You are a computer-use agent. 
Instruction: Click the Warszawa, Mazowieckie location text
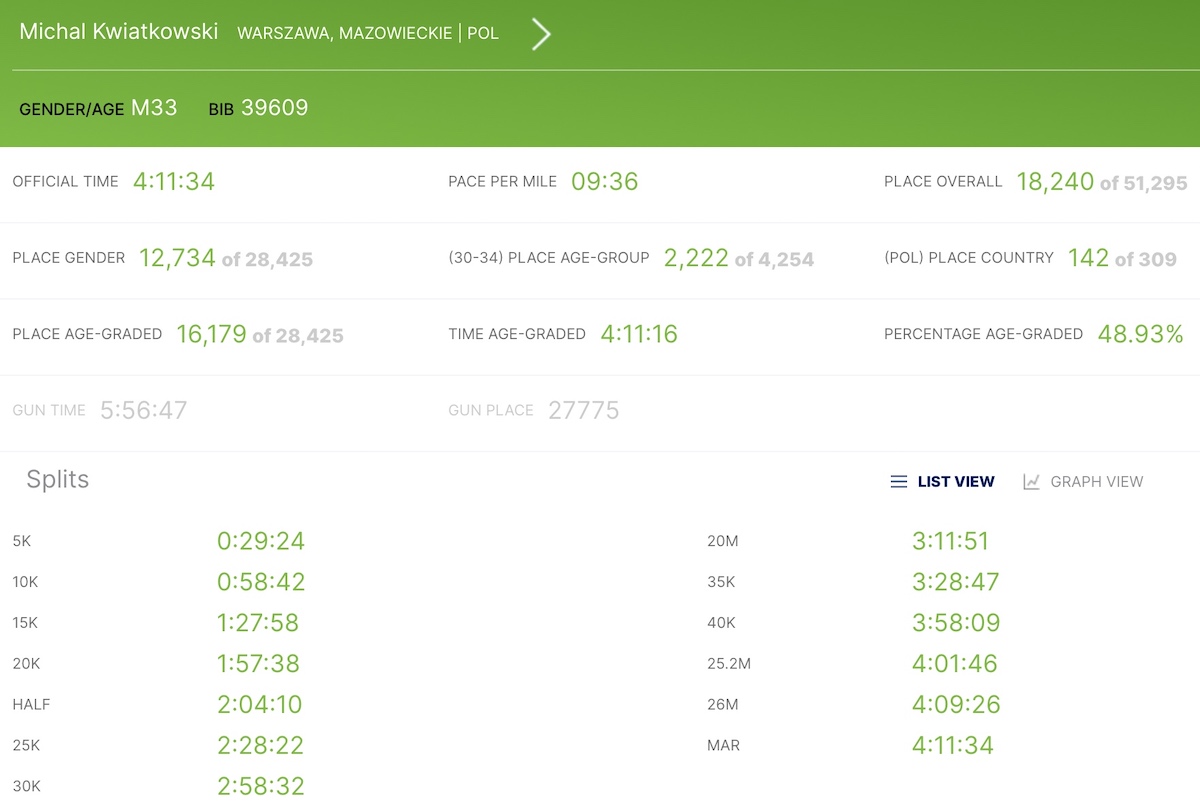[344, 33]
